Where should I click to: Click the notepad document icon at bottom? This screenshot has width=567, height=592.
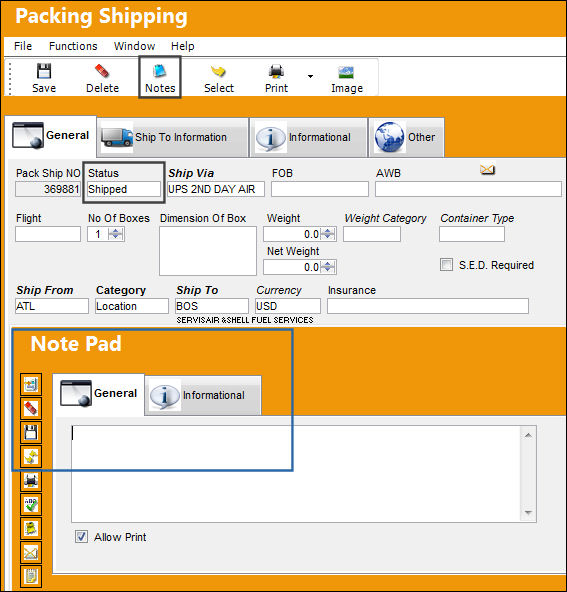click(31, 577)
